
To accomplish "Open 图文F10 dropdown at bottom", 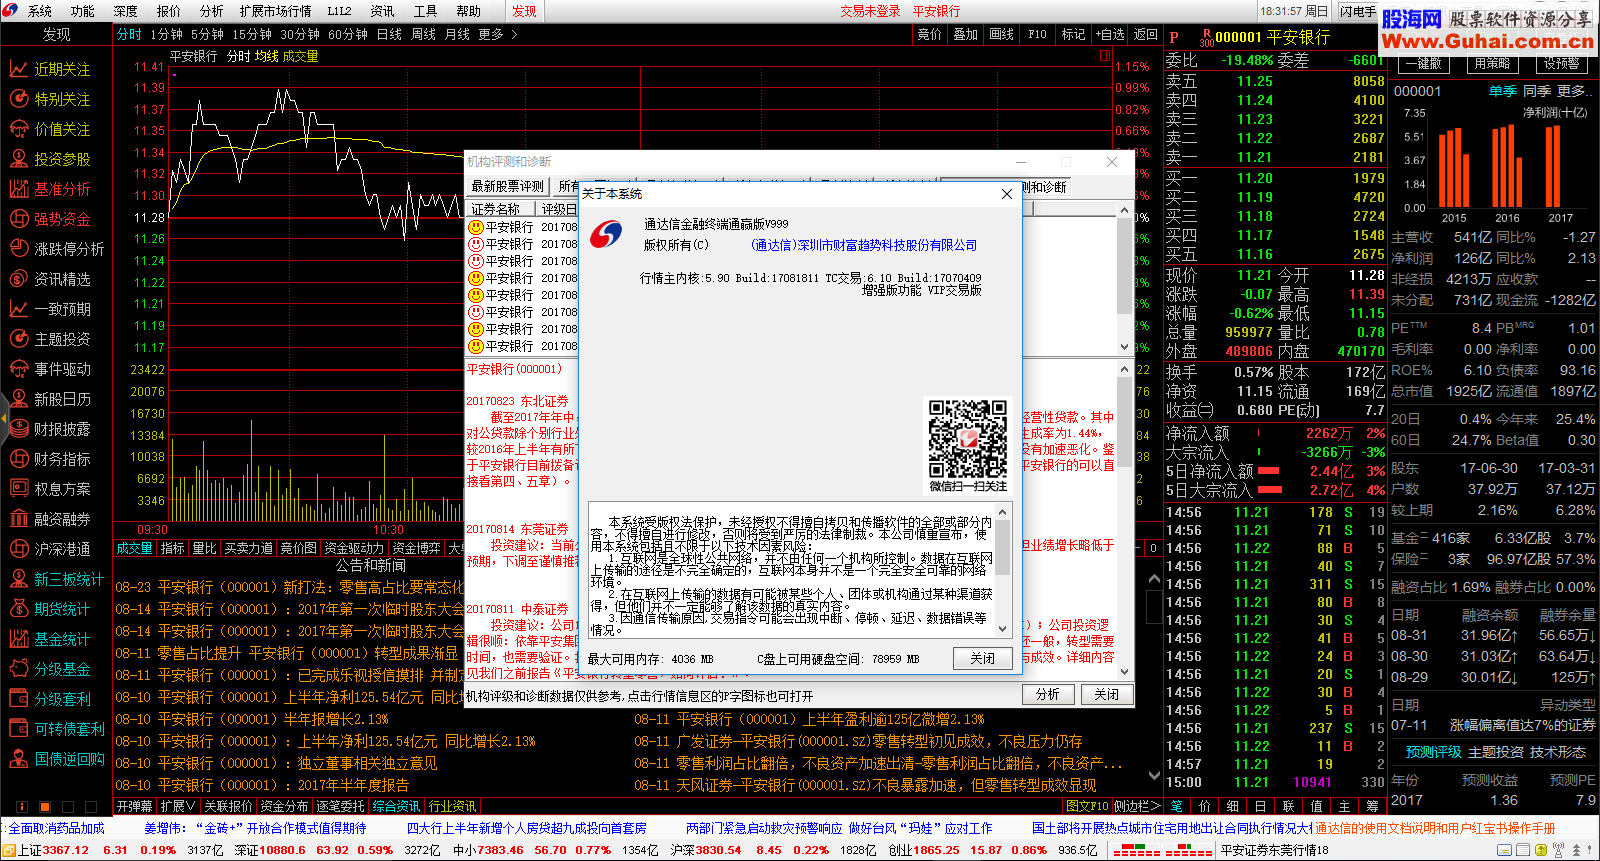I will 1087,806.
